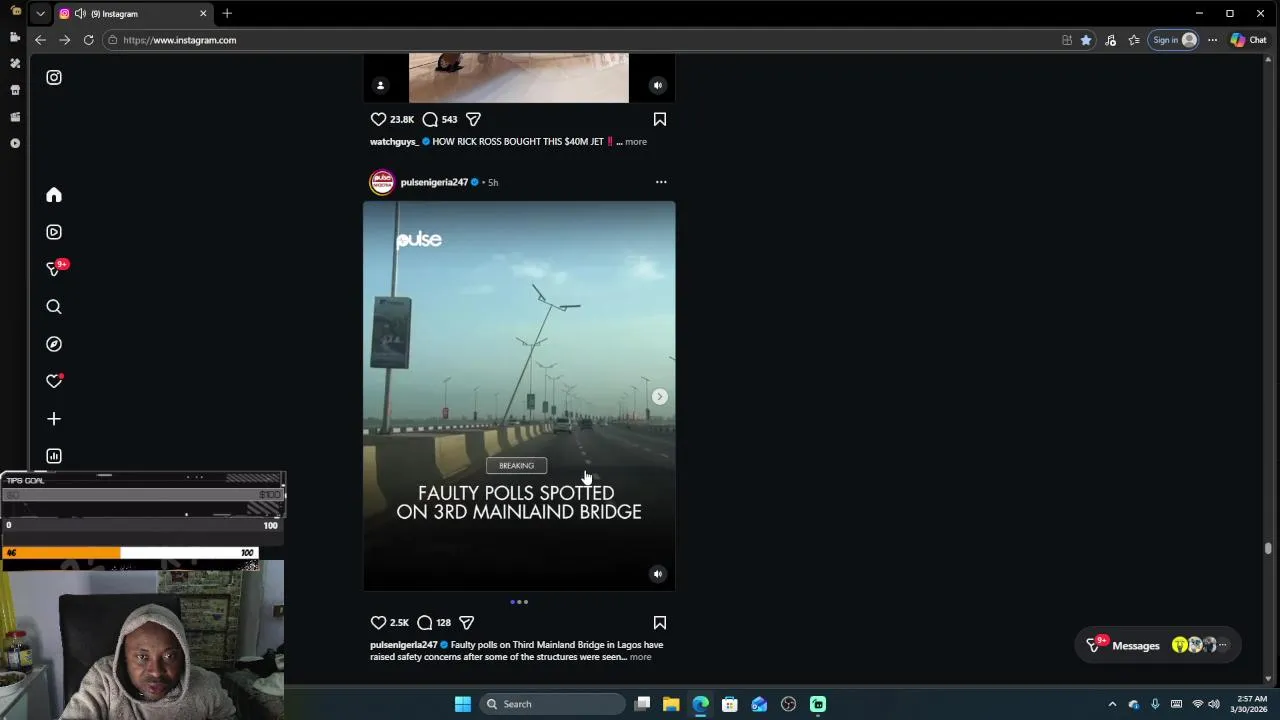
Task: Expand watchguys_ caption with more
Action: pos(636,142)
